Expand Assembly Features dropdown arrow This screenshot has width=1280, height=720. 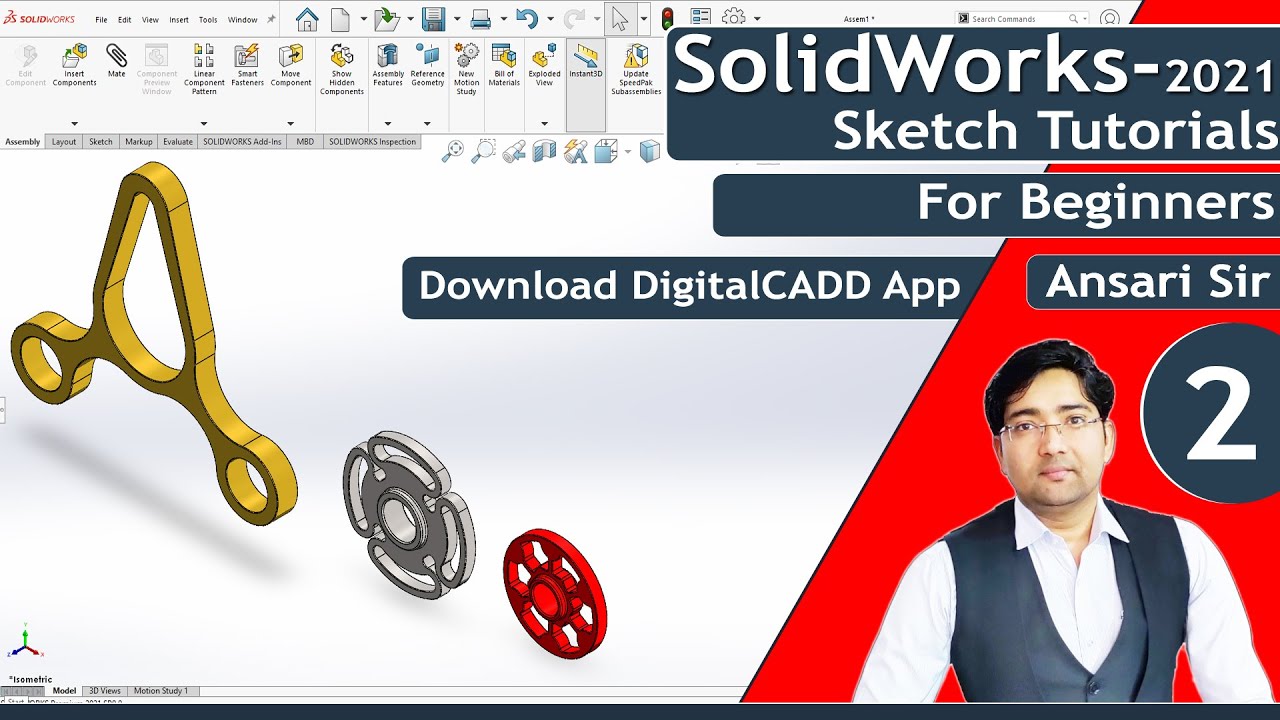click(388, 124)
